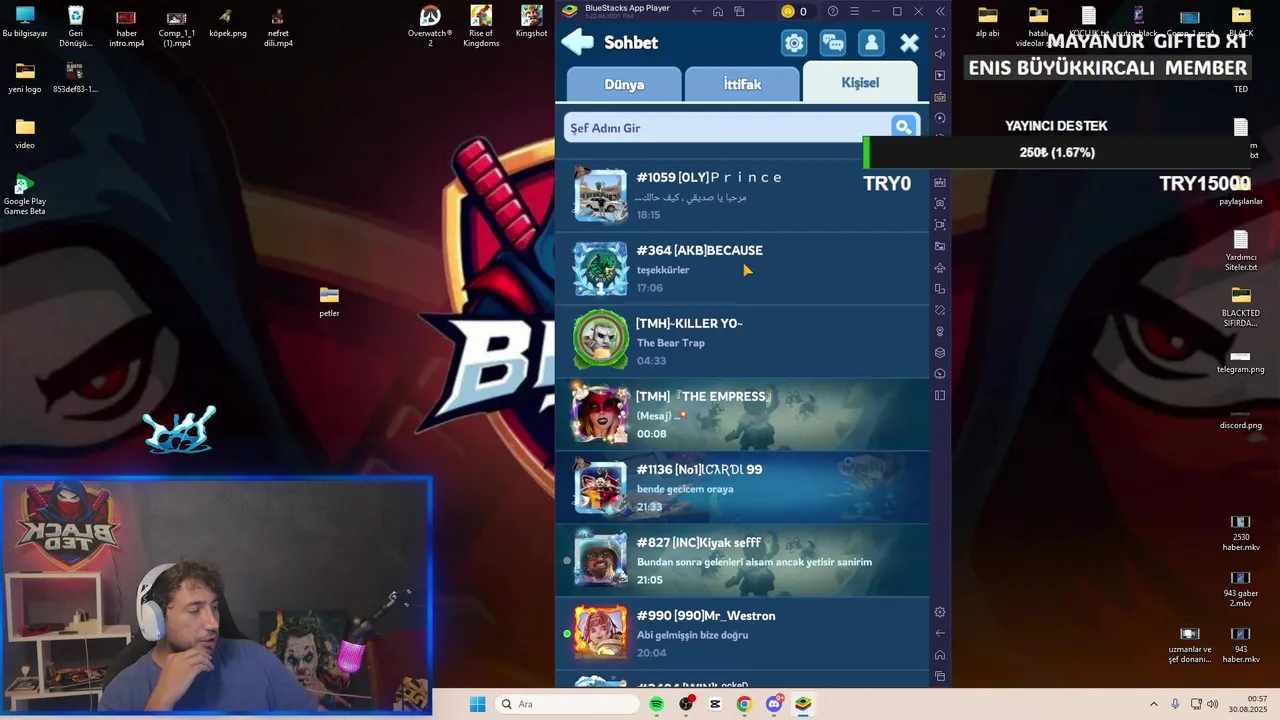Open chat with #827 [INC]Kiyak sefff

742,560
